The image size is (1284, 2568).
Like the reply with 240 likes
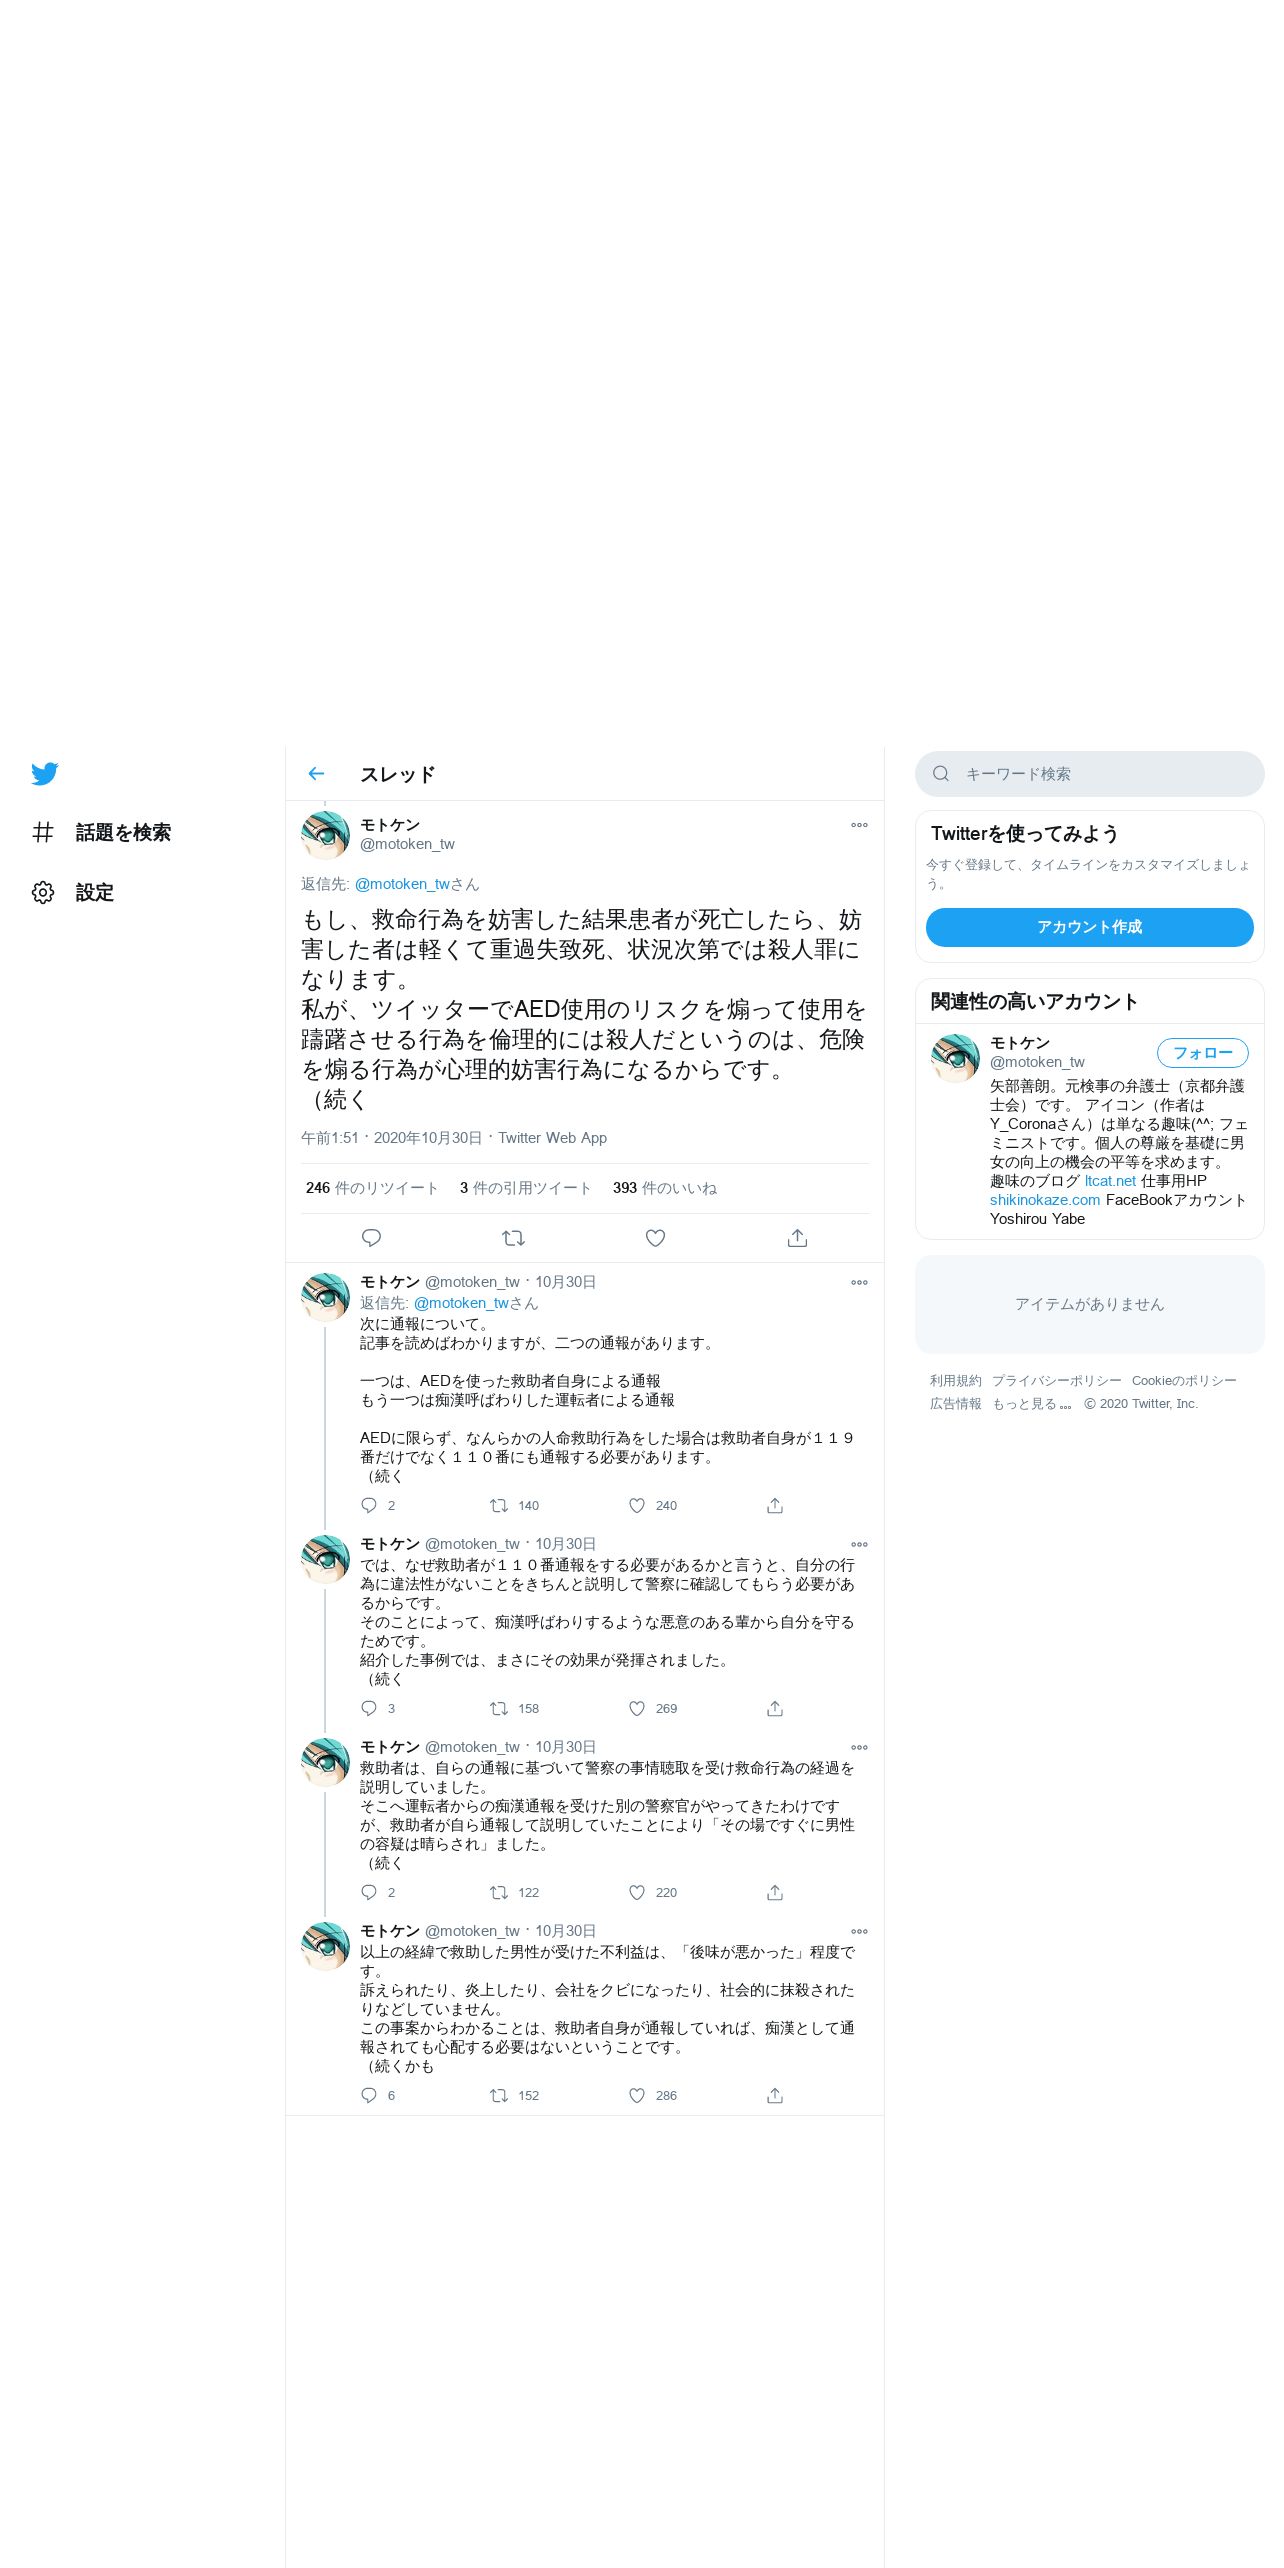point(637,1505)
